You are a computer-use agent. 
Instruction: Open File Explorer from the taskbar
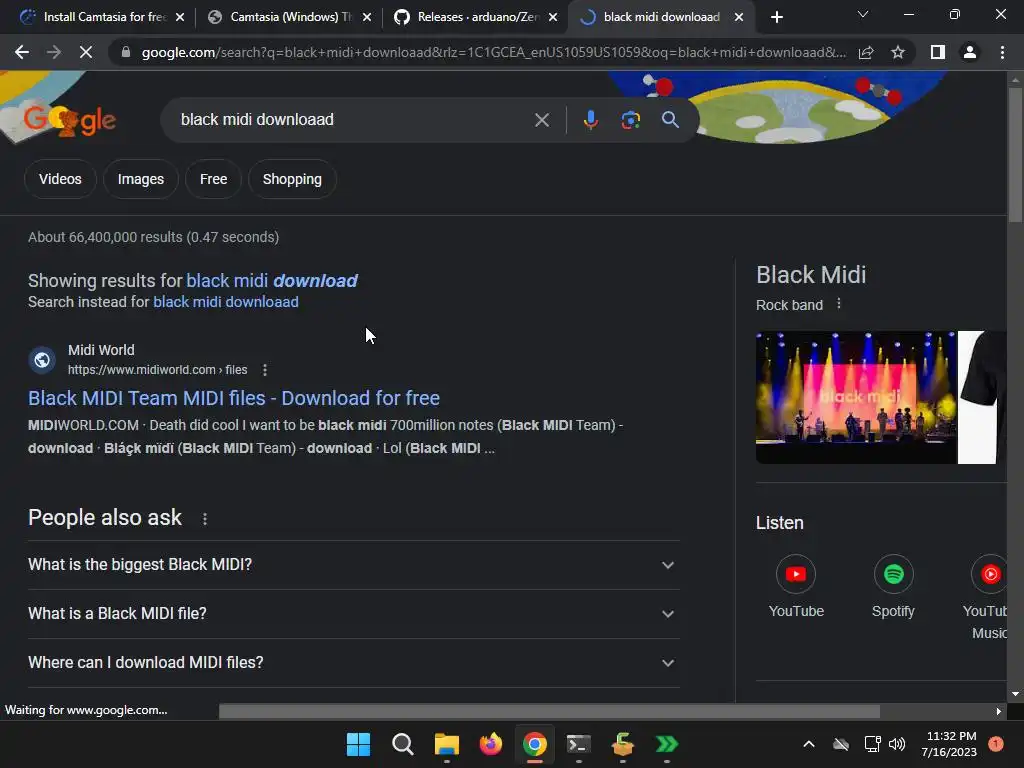pos(447,744)
